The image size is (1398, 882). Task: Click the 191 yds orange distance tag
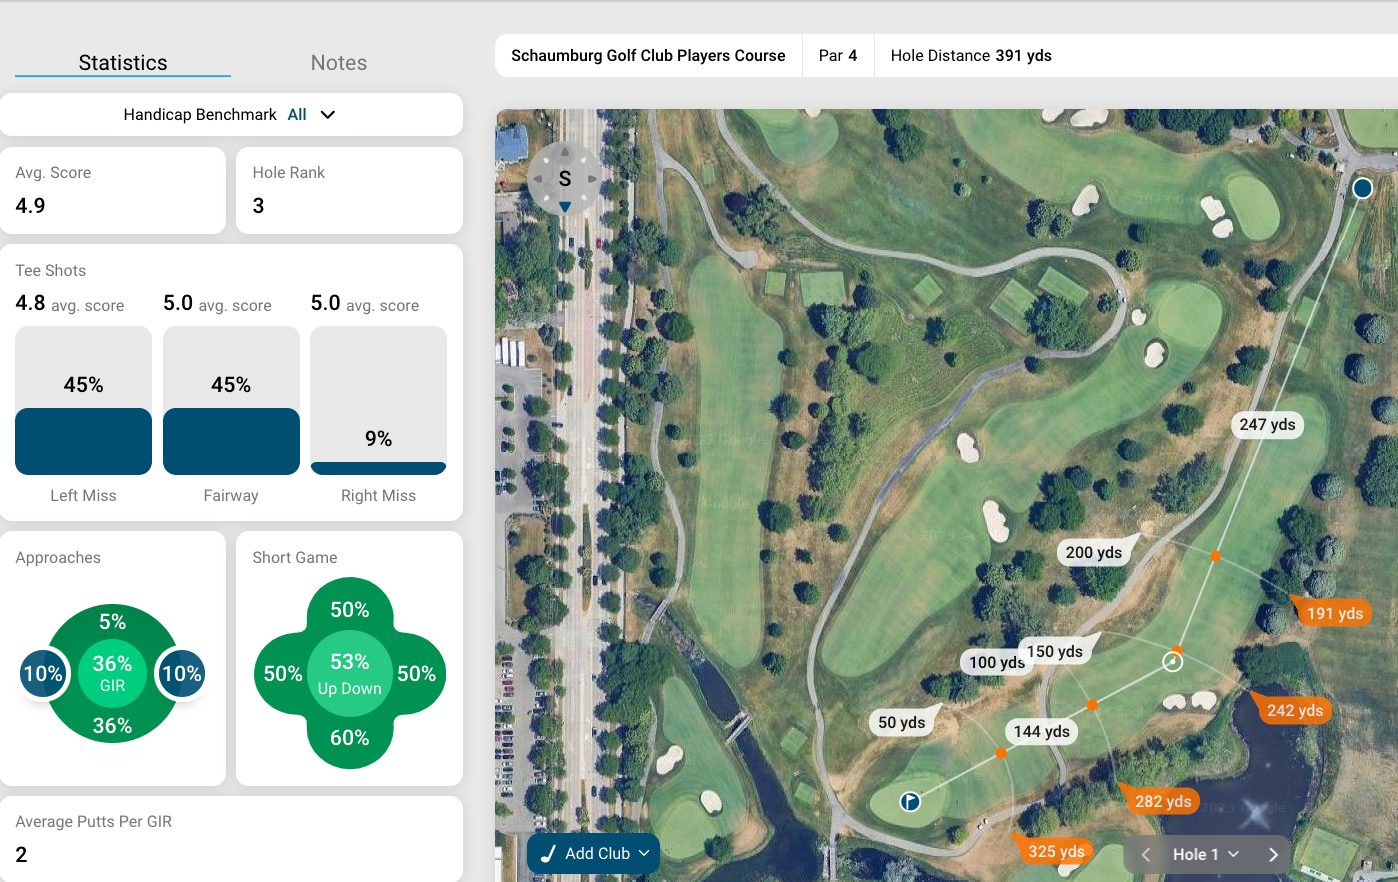pyautogui.click(x=1335, y=613)
